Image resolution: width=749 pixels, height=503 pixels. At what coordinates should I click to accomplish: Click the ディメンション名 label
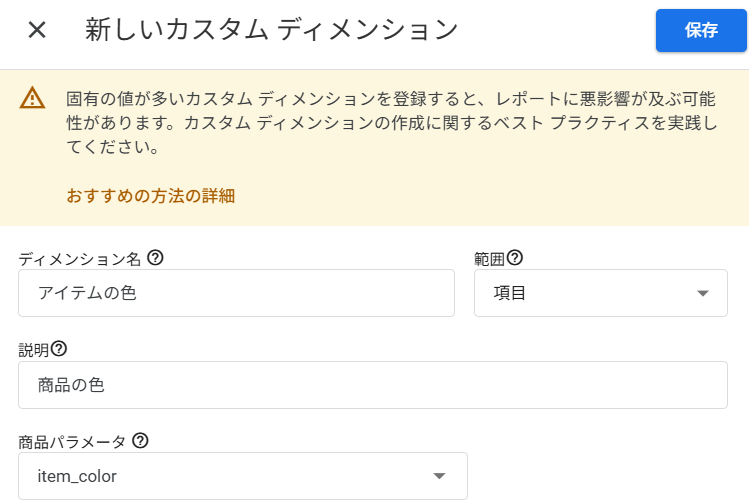tap(80, 259)
